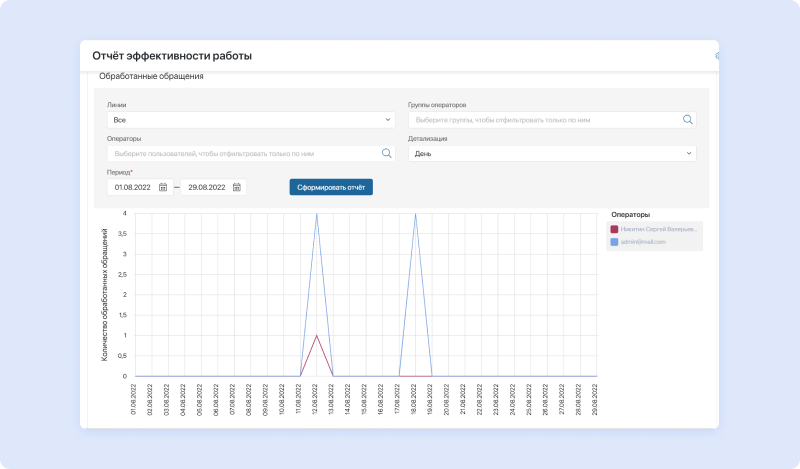800x469 pixels.
Task: Click blue color swatch for admin@mail.com
Action: (615, 242)
